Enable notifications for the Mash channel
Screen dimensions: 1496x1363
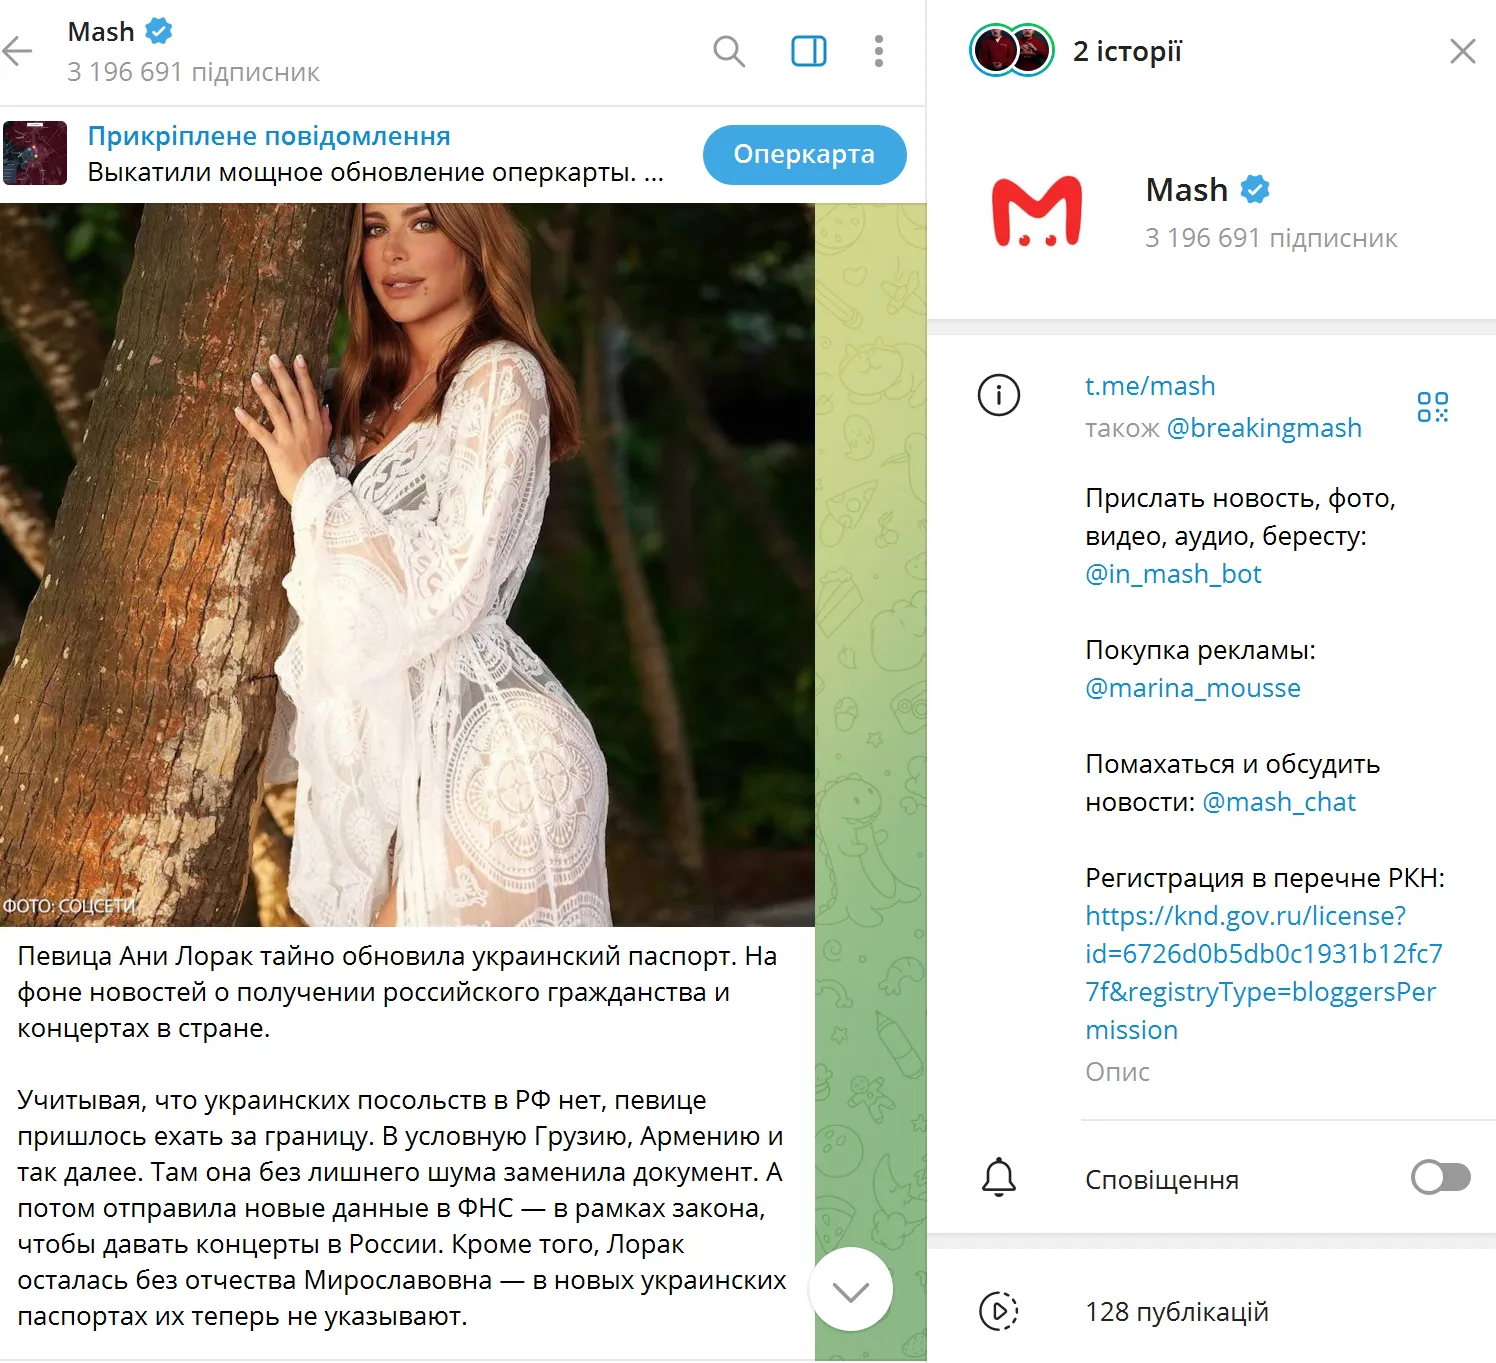(1440, 1178)
